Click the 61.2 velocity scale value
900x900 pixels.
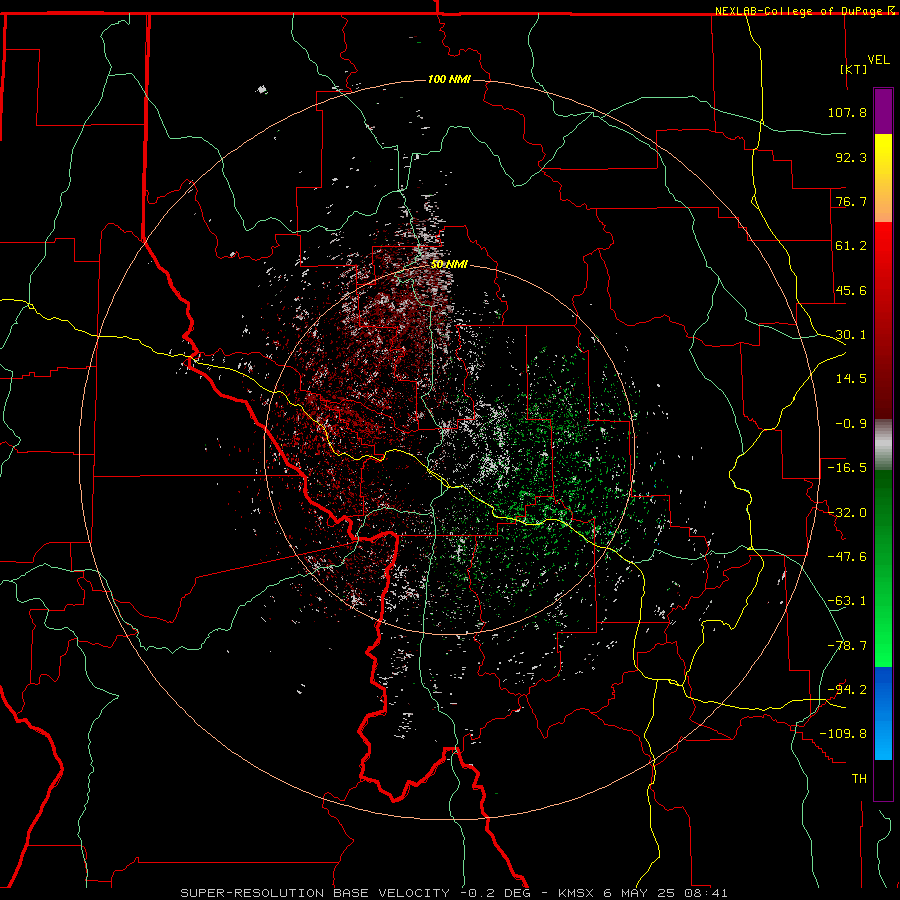tap(851, 246)
